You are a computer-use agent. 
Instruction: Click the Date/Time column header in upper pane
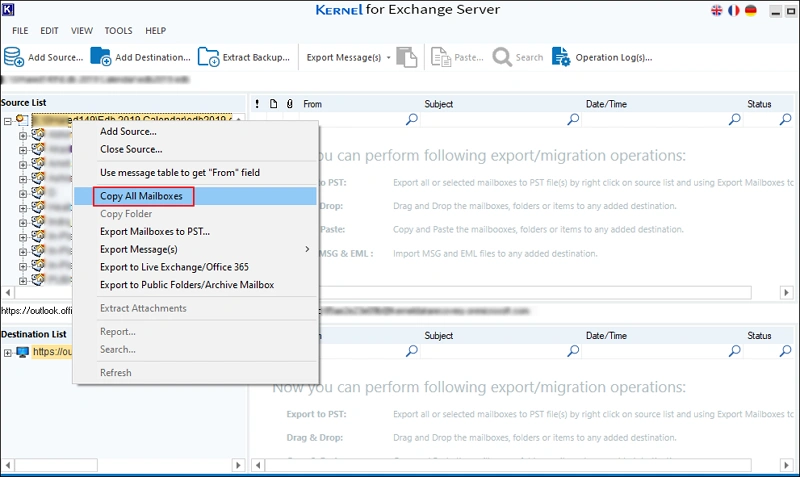[x=606, y=104]
